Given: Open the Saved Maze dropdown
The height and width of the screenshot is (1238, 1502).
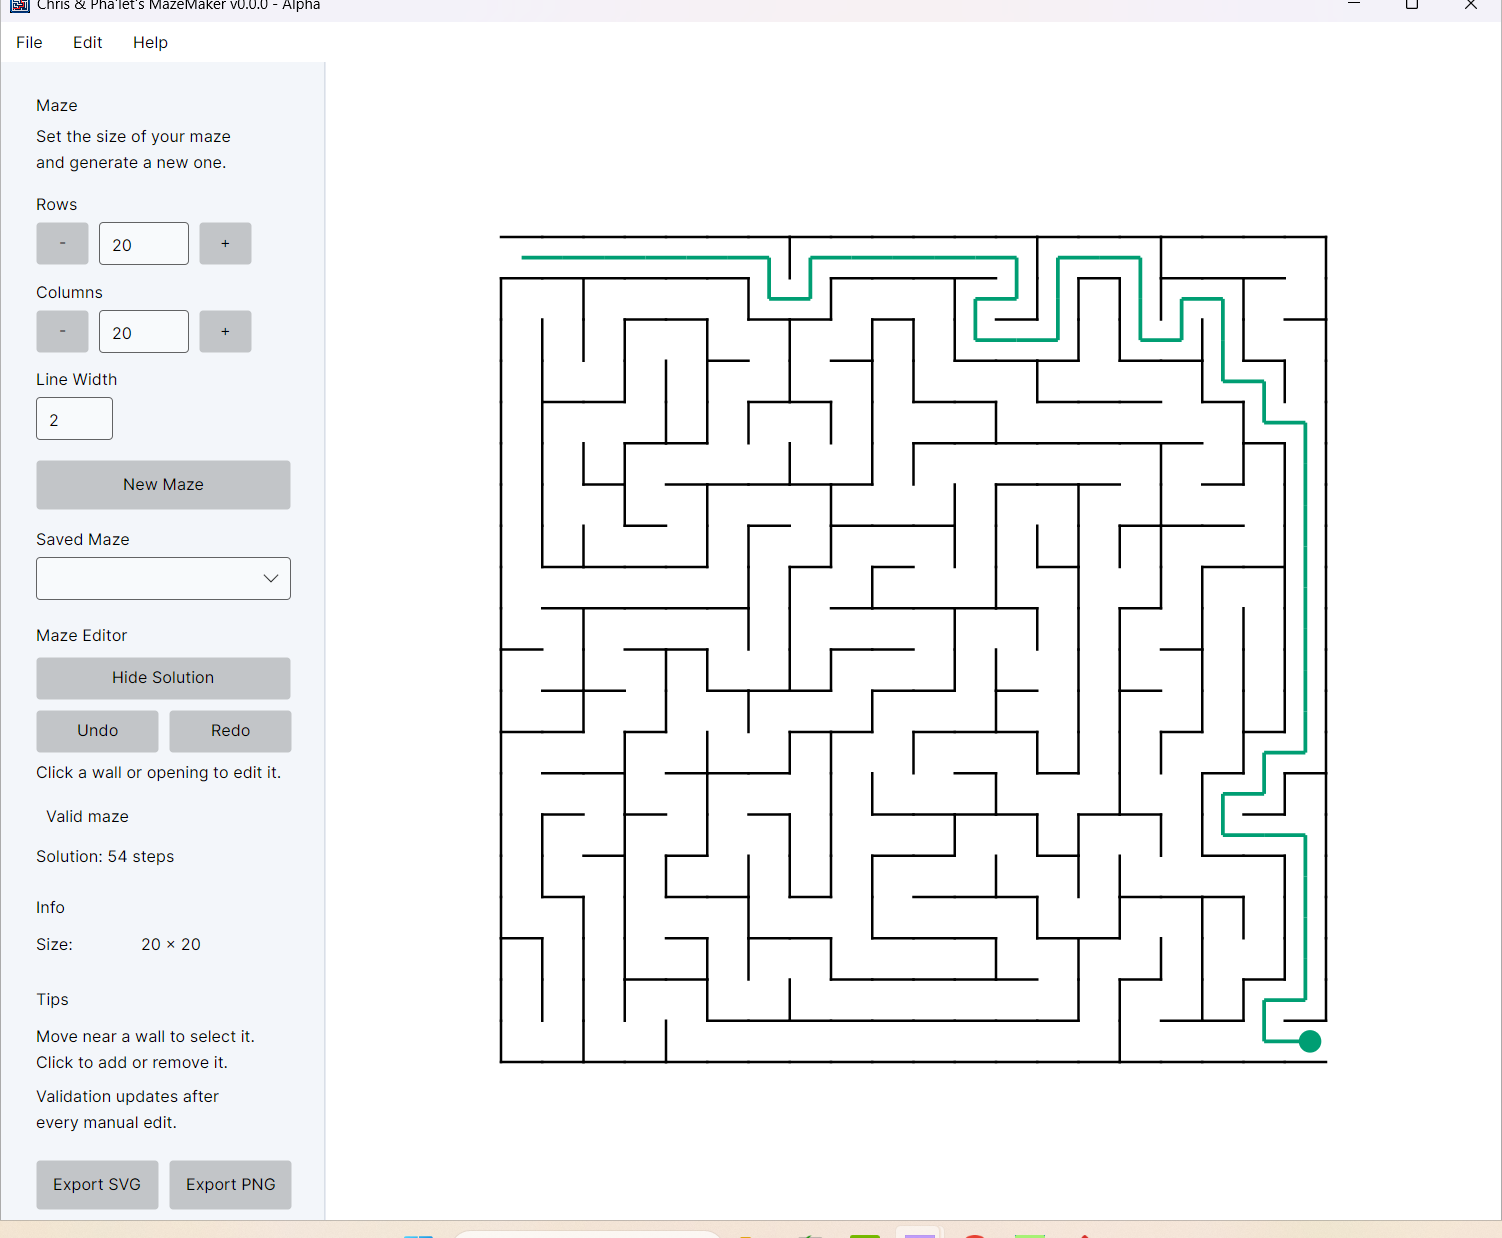Looking at the screenshot, I should click(x=163, y=579).
